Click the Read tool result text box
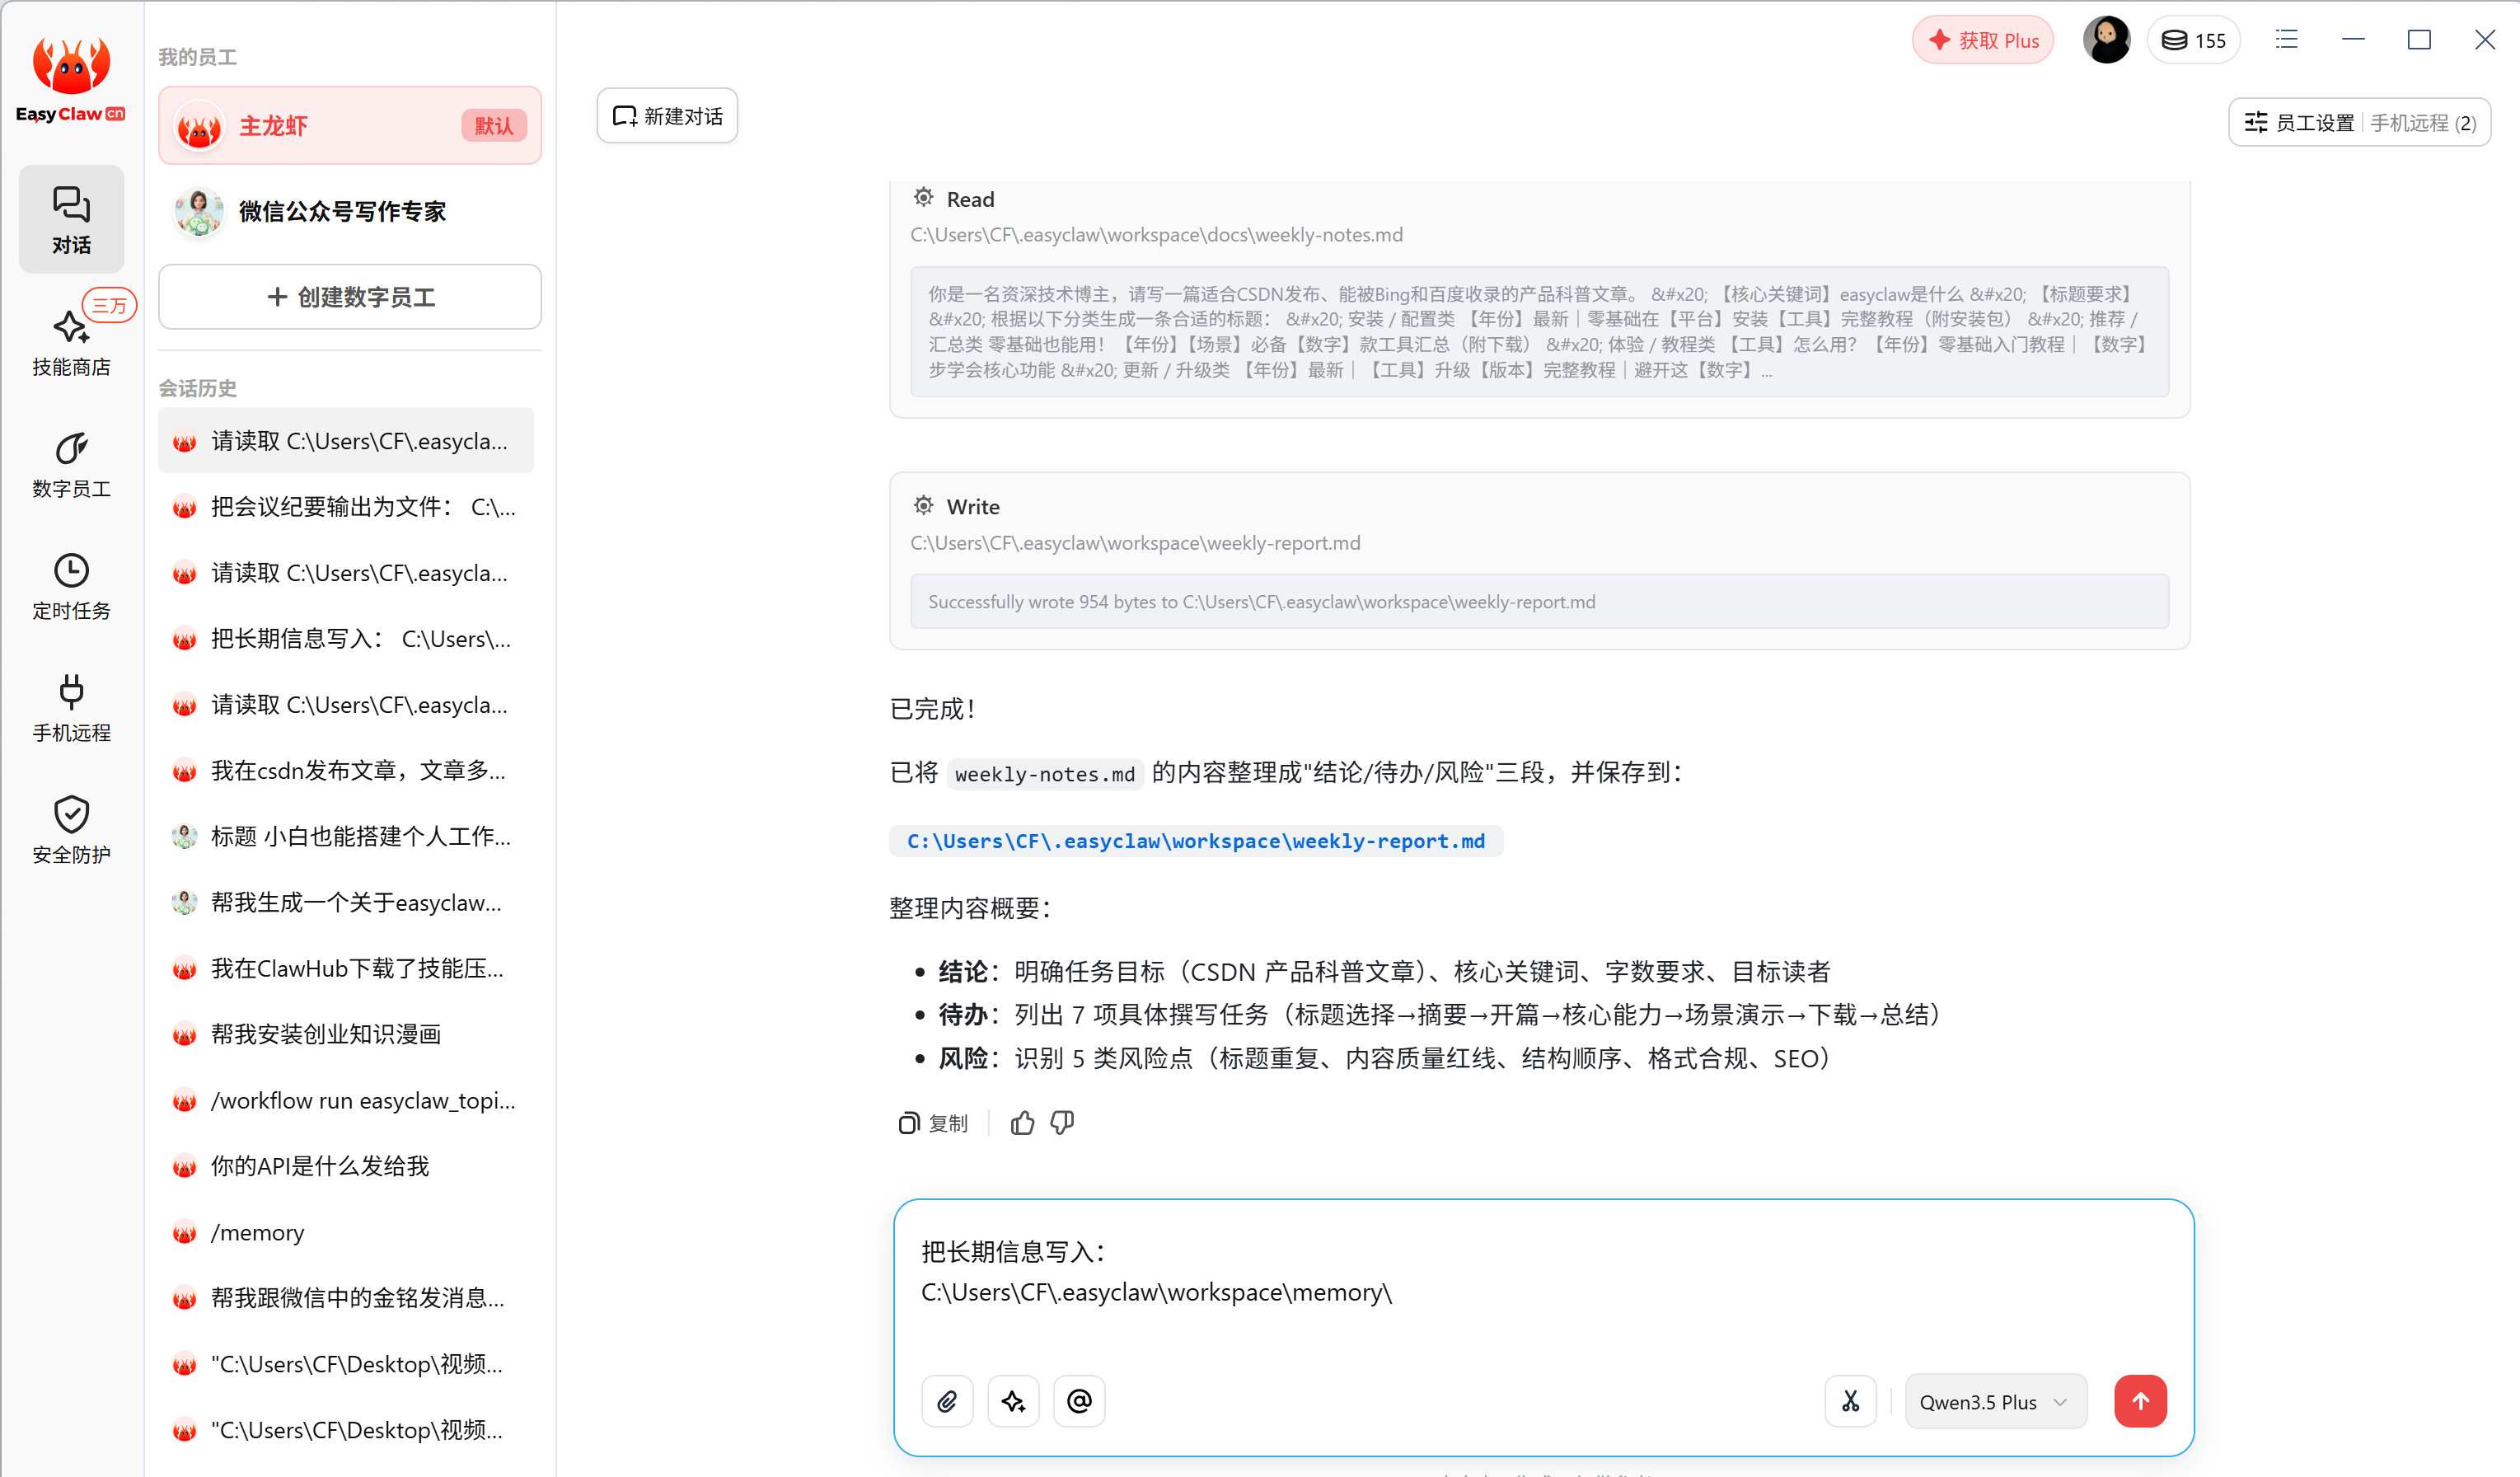This screenshot has width=2520, height=1477. 1539,332
